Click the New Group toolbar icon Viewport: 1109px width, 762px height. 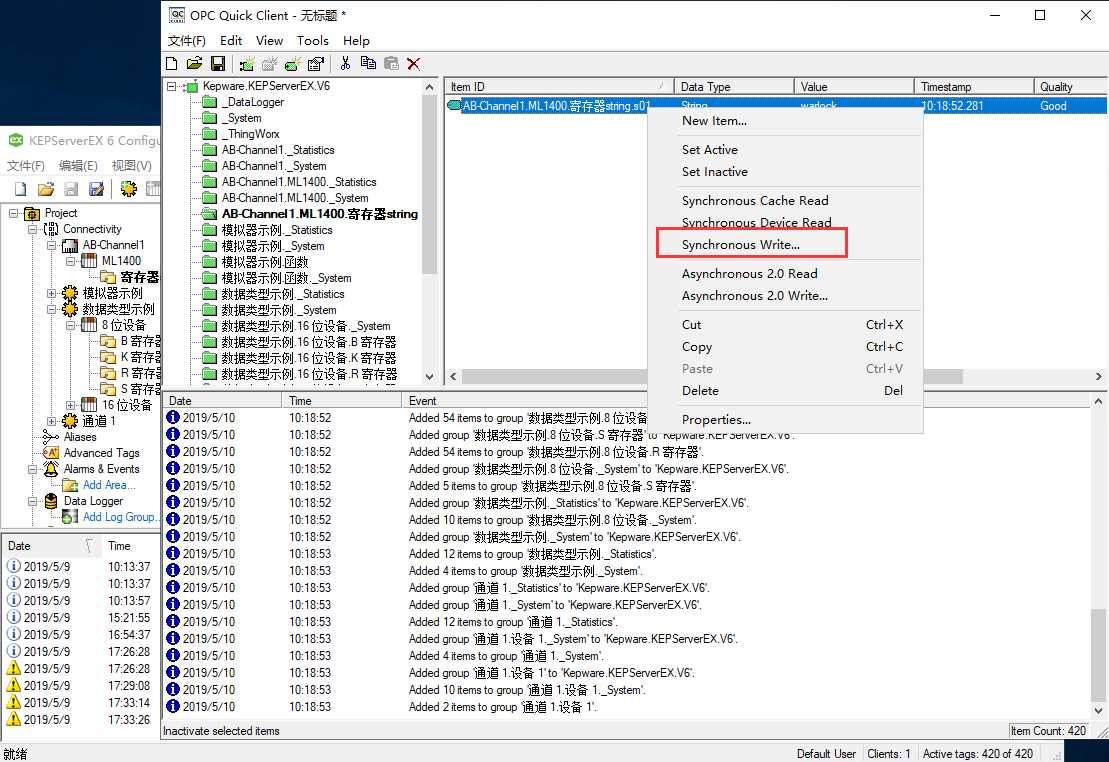point(269,64)
